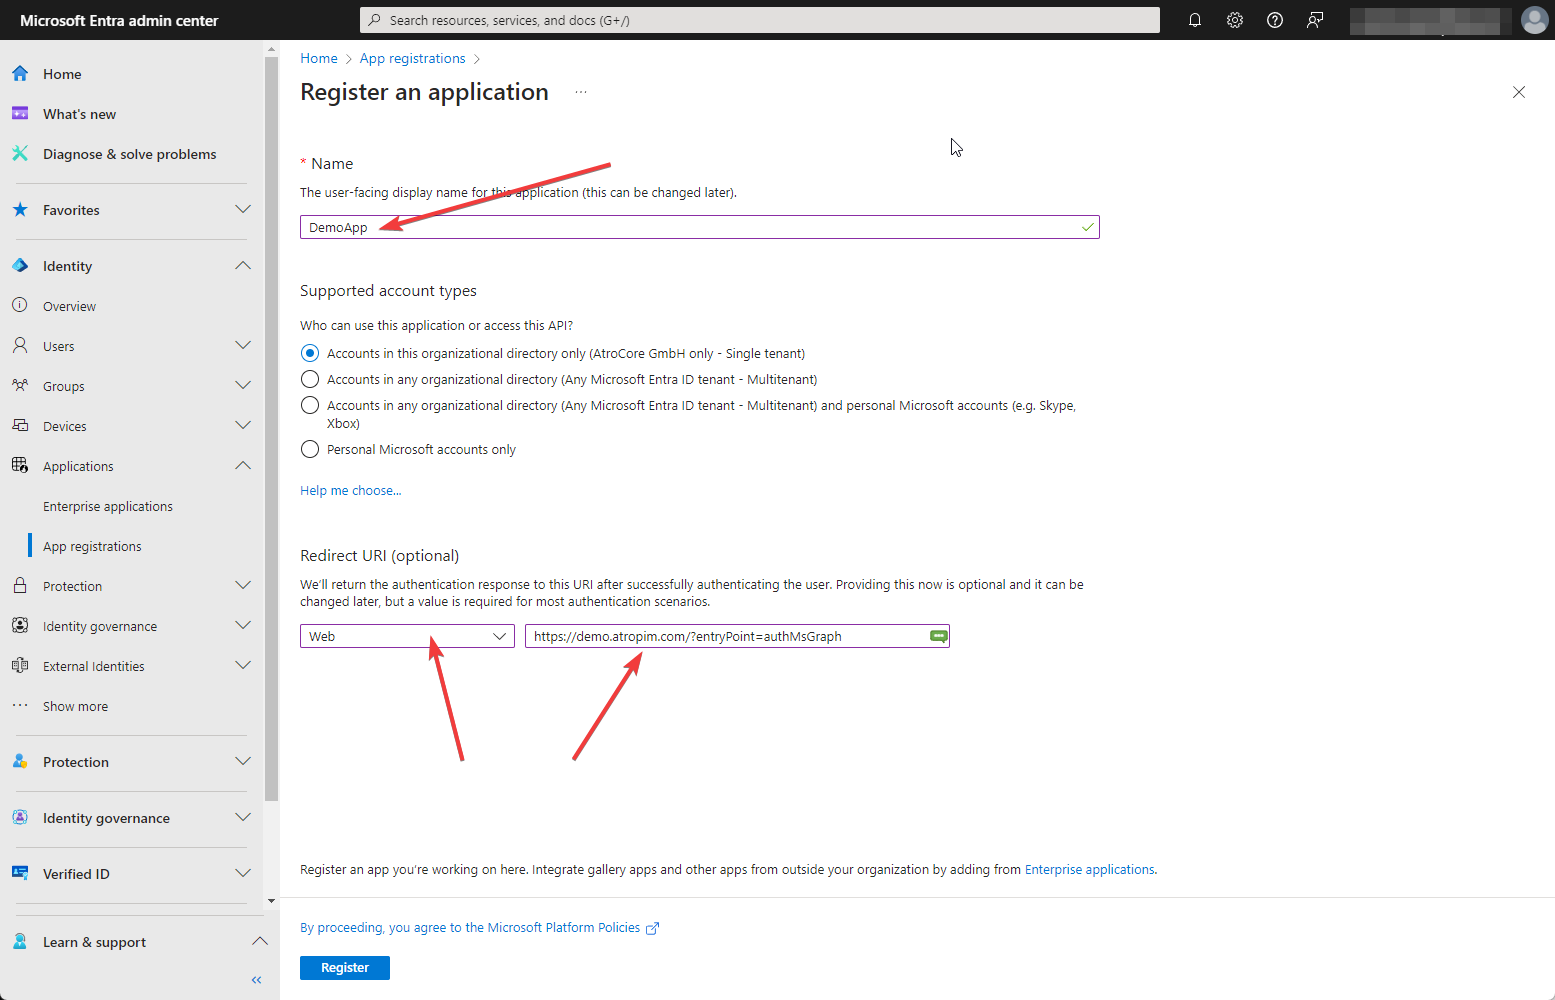The height and width of the screenshot is (1000, 1555).
Task: Open Enterprise applications in sidebar
Action: [108, 506]
